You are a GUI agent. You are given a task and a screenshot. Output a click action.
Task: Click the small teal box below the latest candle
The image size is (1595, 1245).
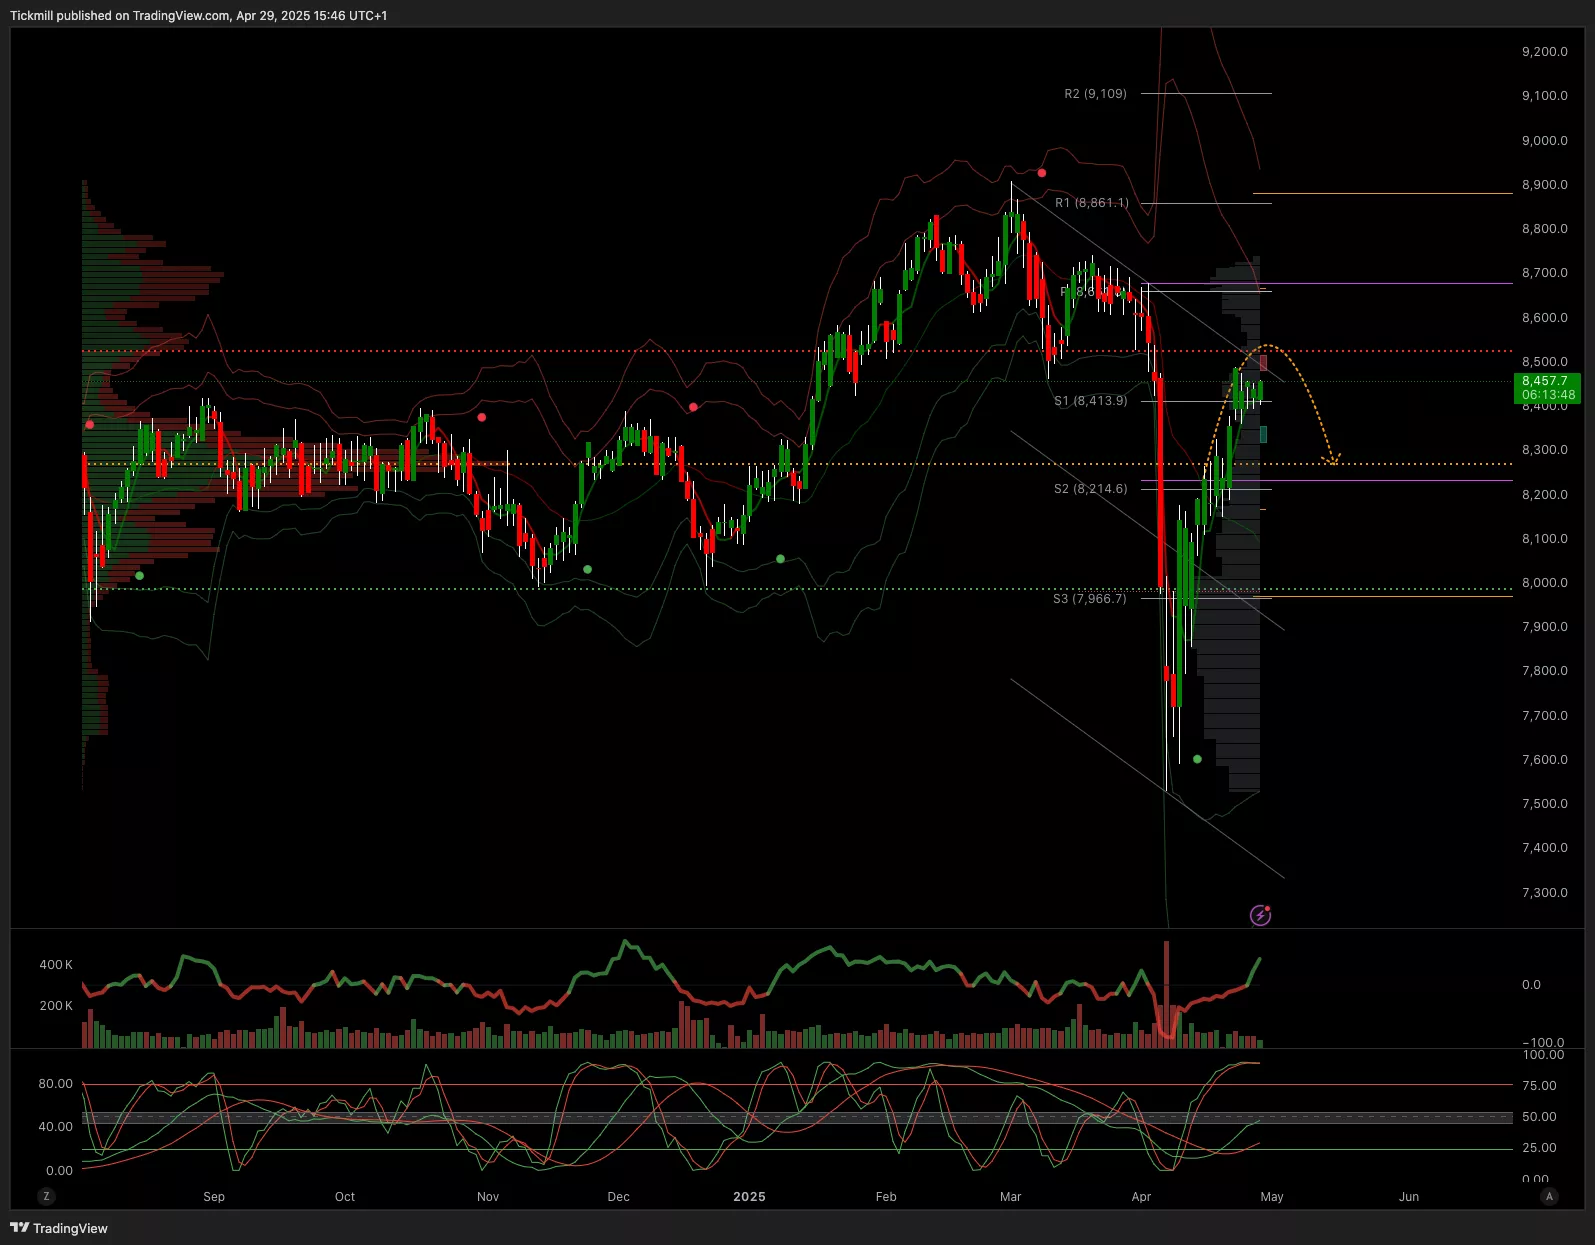pos(1263,434)
